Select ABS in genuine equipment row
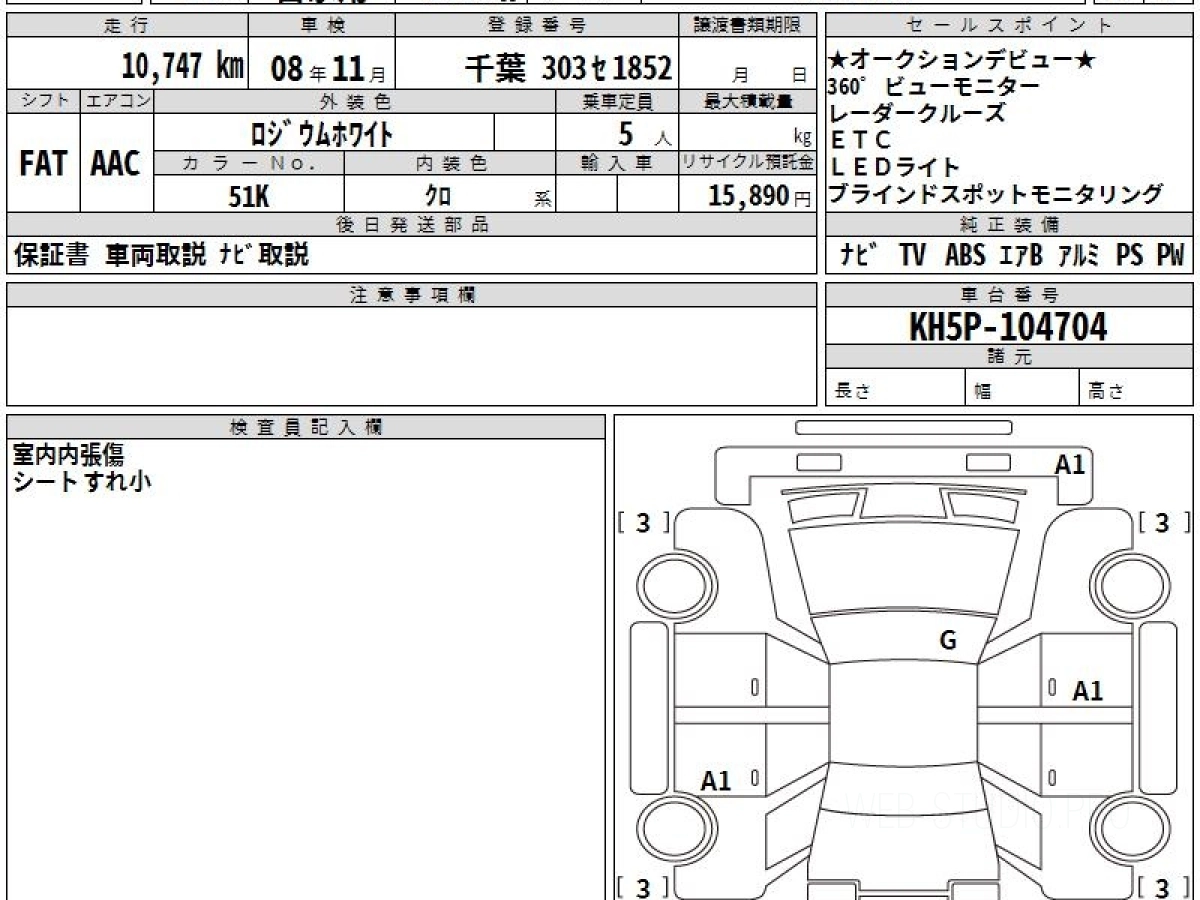 click(x=965, y=255)
